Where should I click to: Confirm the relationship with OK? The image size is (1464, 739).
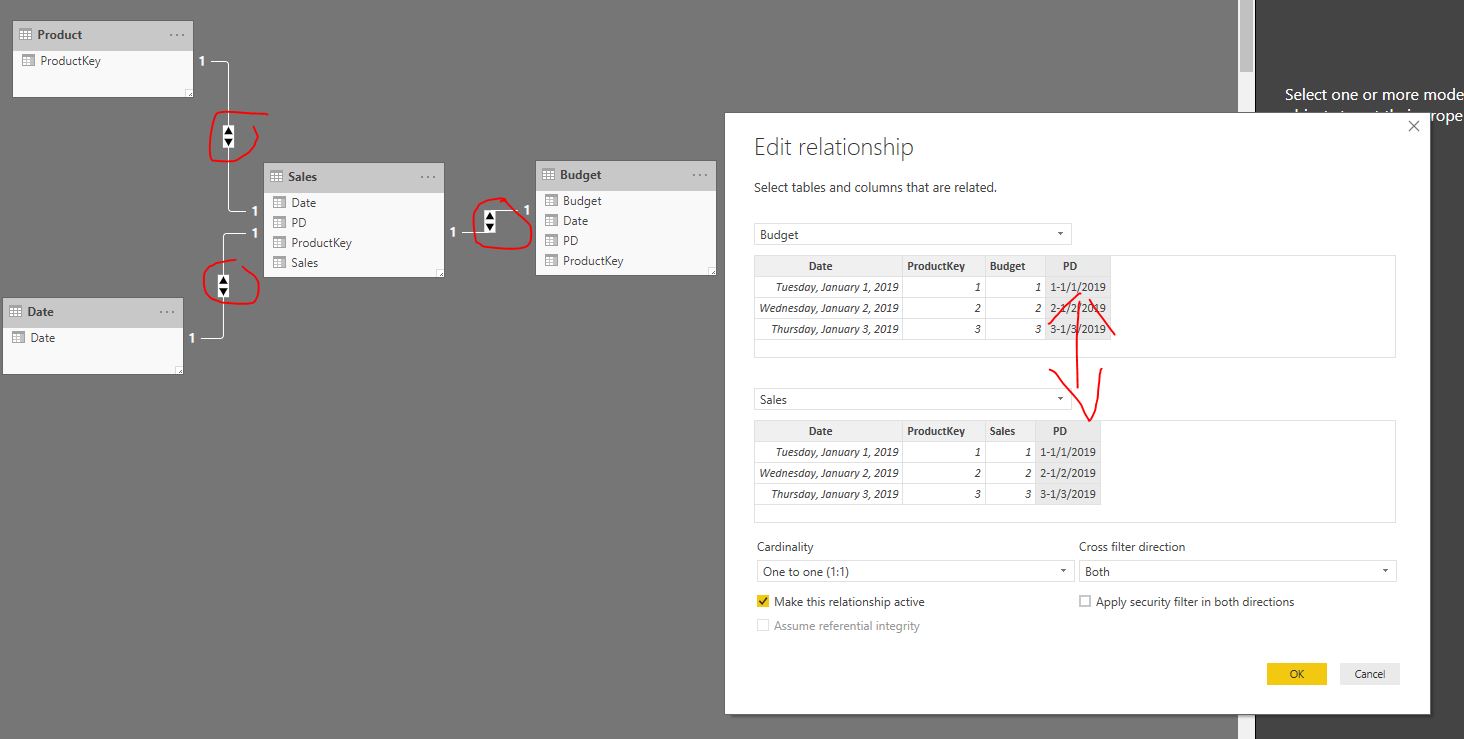(x=1296, y=674)
